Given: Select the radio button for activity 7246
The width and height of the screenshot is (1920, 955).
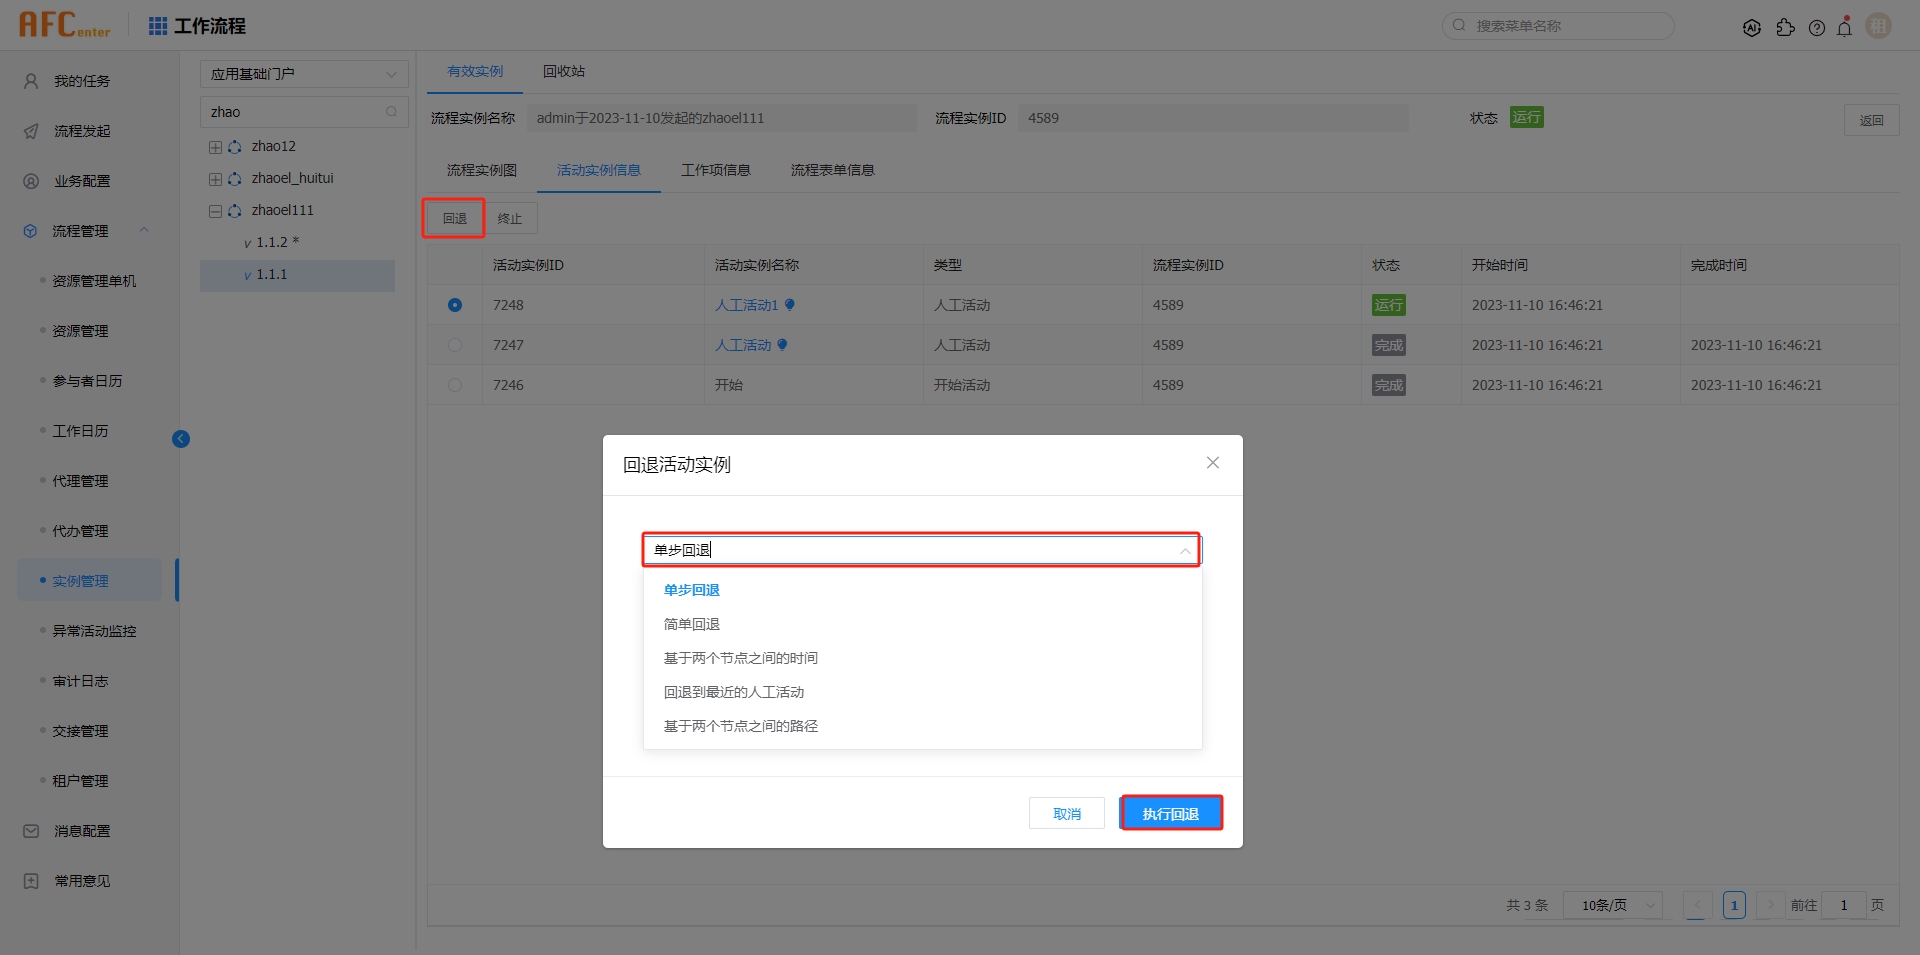Looking at the screenshot, I should click(x=455, y=385).
